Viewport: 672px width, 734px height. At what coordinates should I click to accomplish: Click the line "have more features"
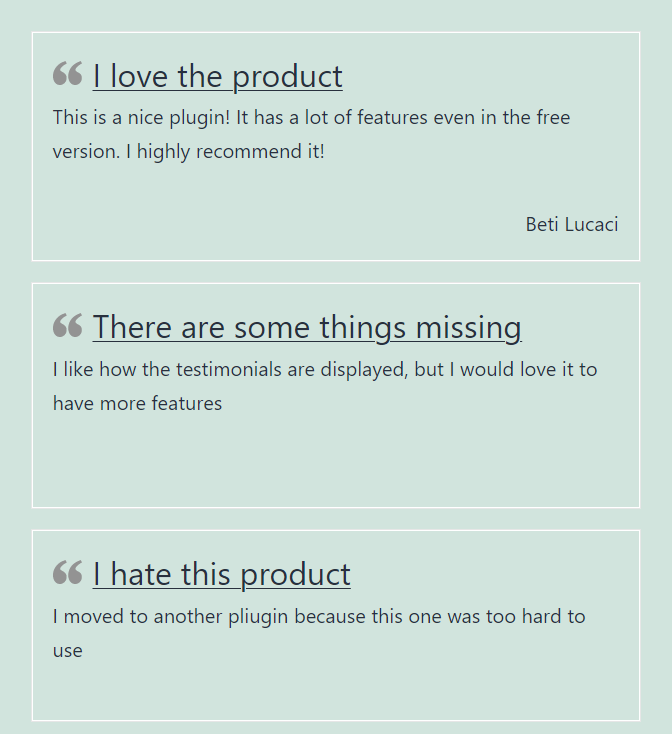pyautogui.click(x=137, y=404)
